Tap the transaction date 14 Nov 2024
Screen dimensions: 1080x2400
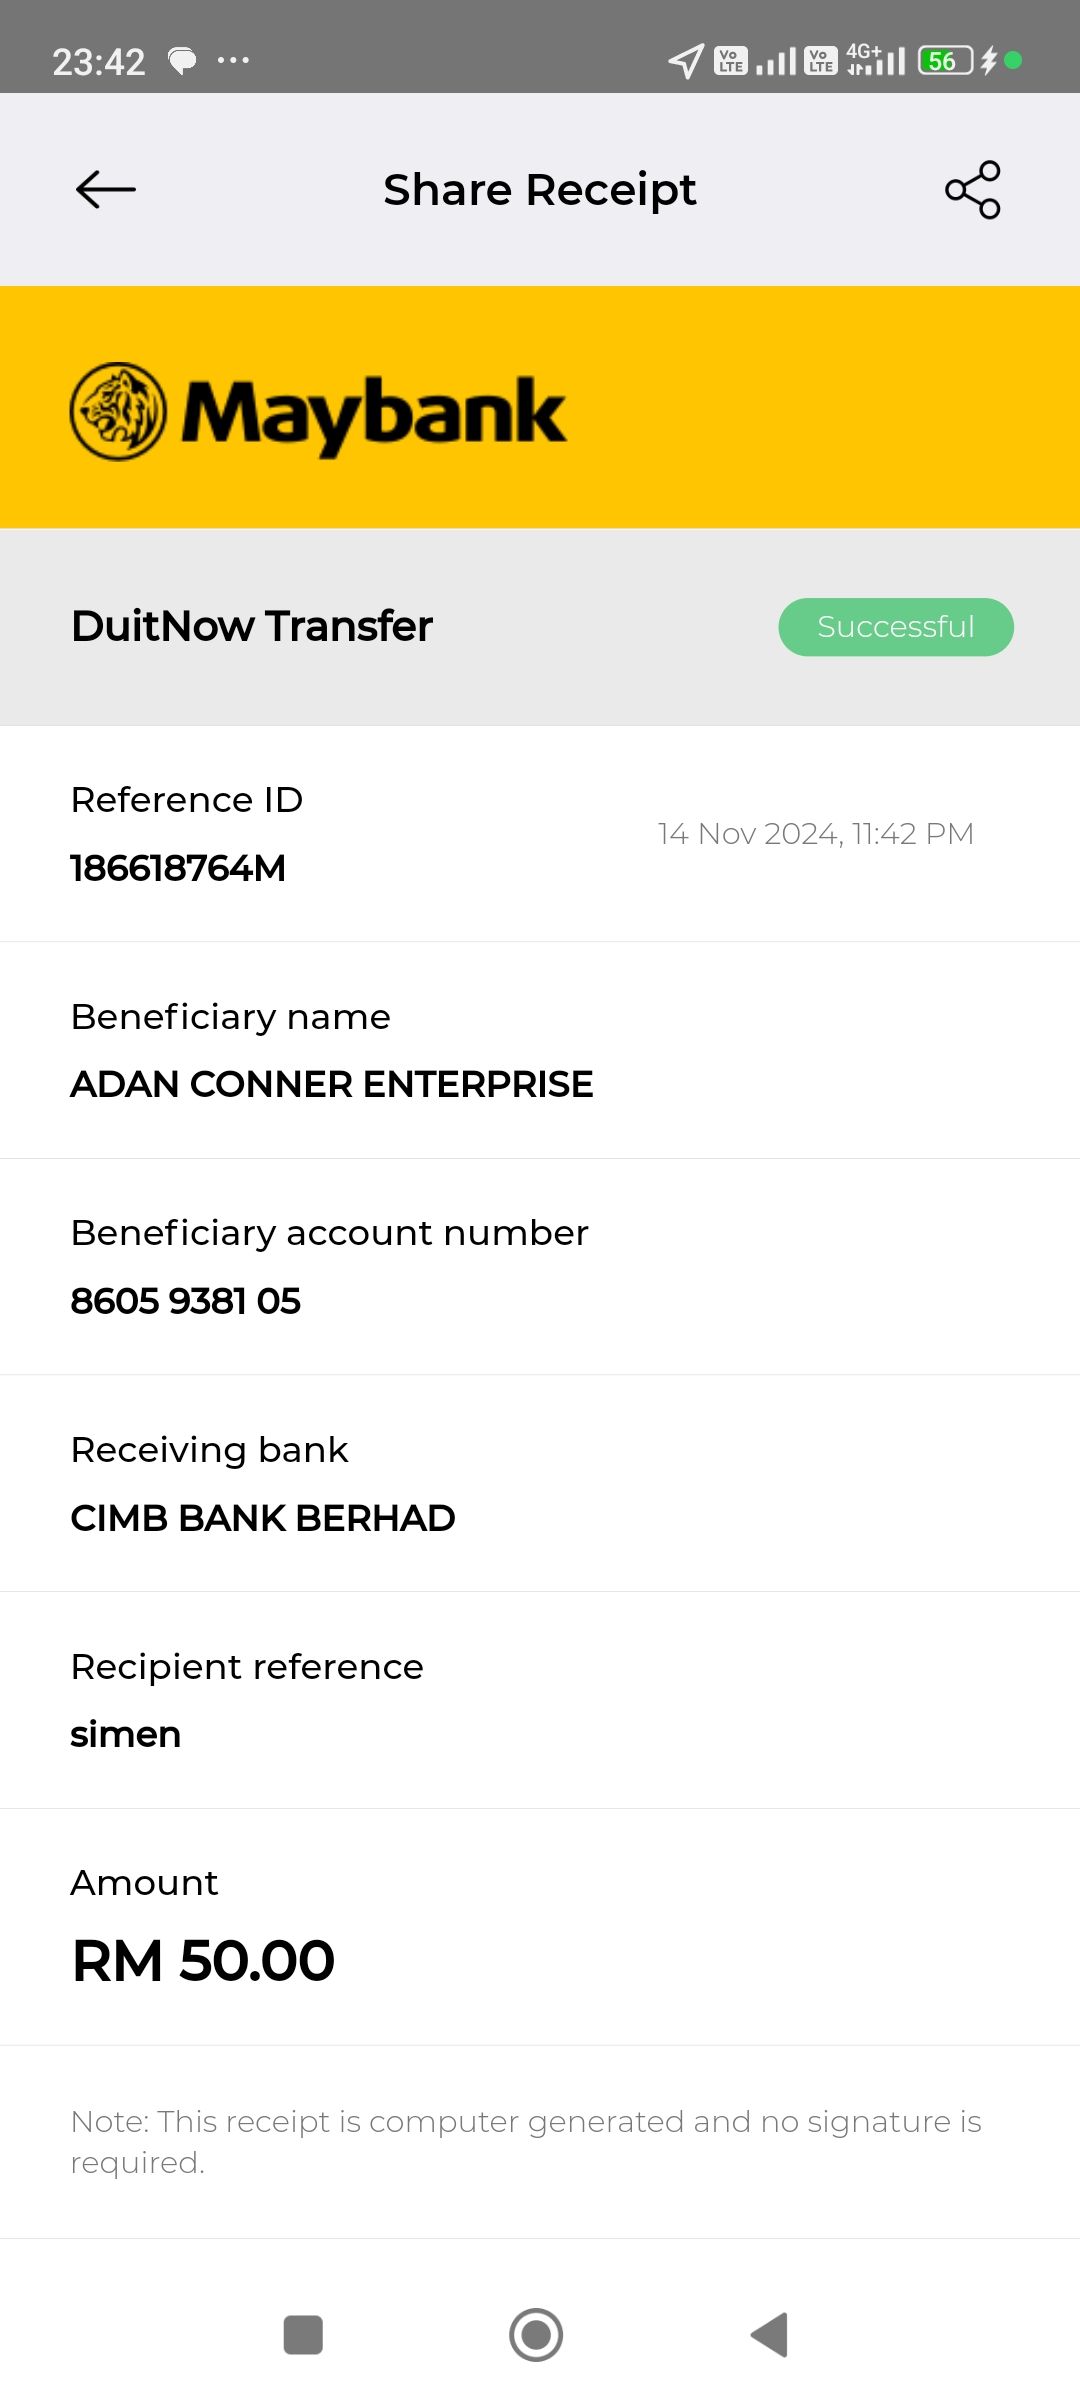pyautogui.click(x=815, y=834)
